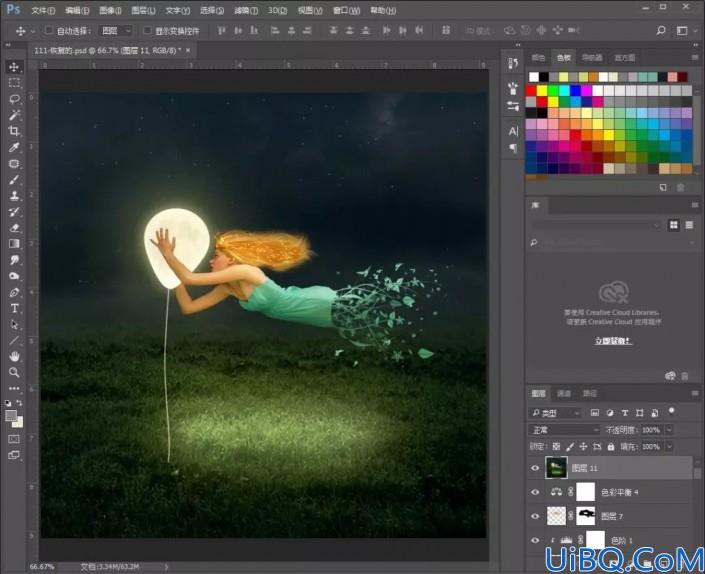Select the Pen tool

14,292
